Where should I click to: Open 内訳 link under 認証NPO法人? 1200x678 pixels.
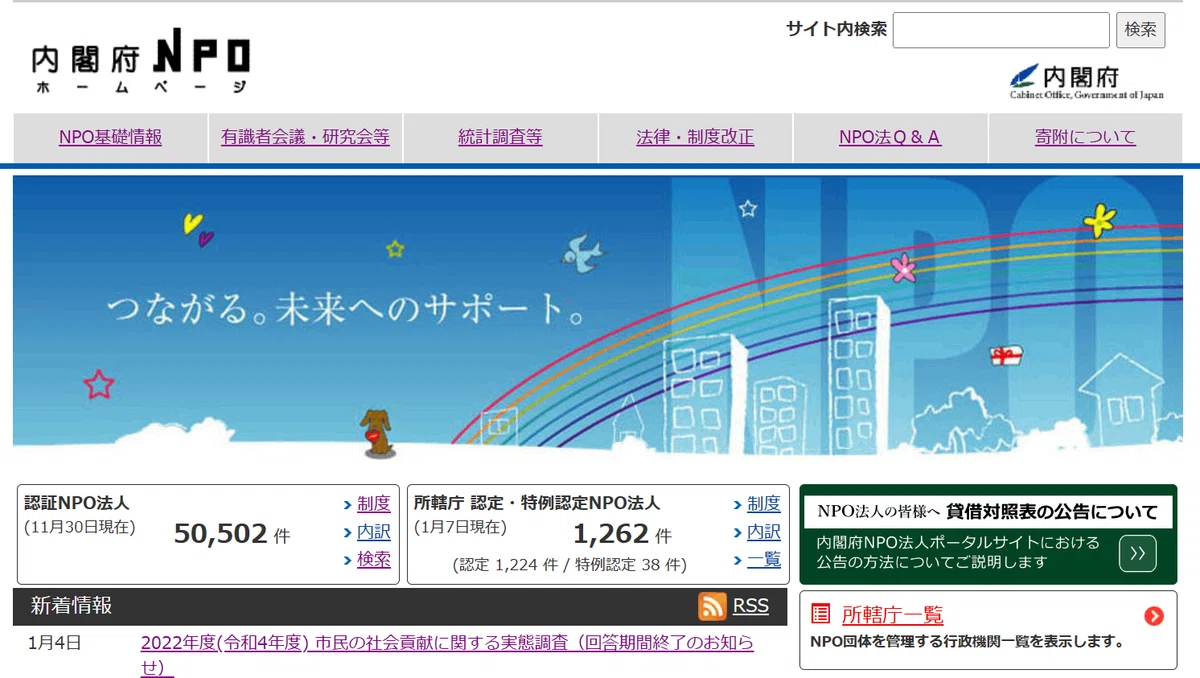(x=374, y=532)
